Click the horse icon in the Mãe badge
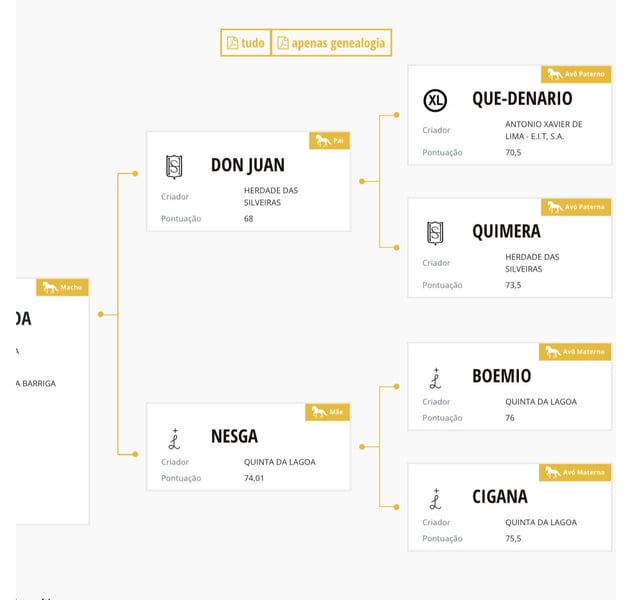 [319, 412]
